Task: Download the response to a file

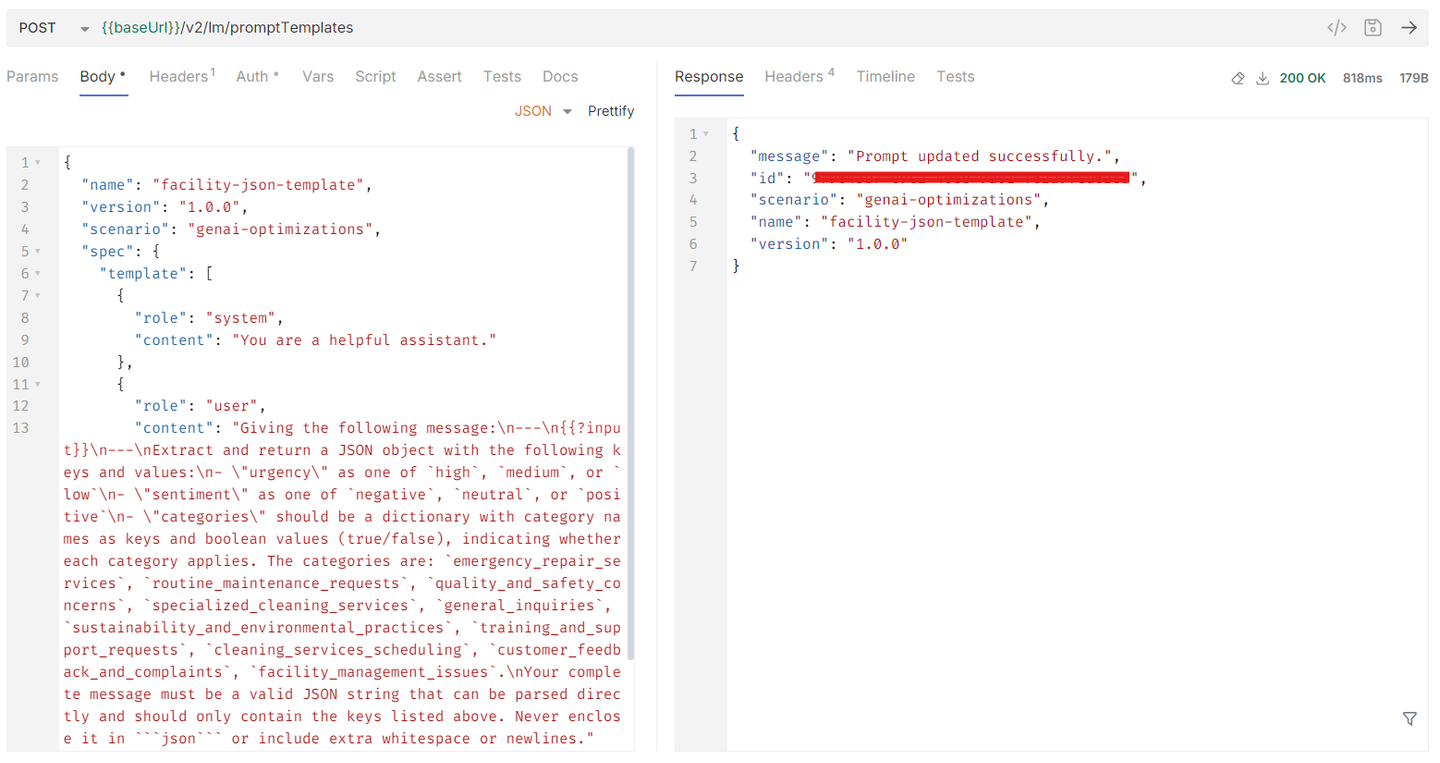Action: [x=1262, y=78]
